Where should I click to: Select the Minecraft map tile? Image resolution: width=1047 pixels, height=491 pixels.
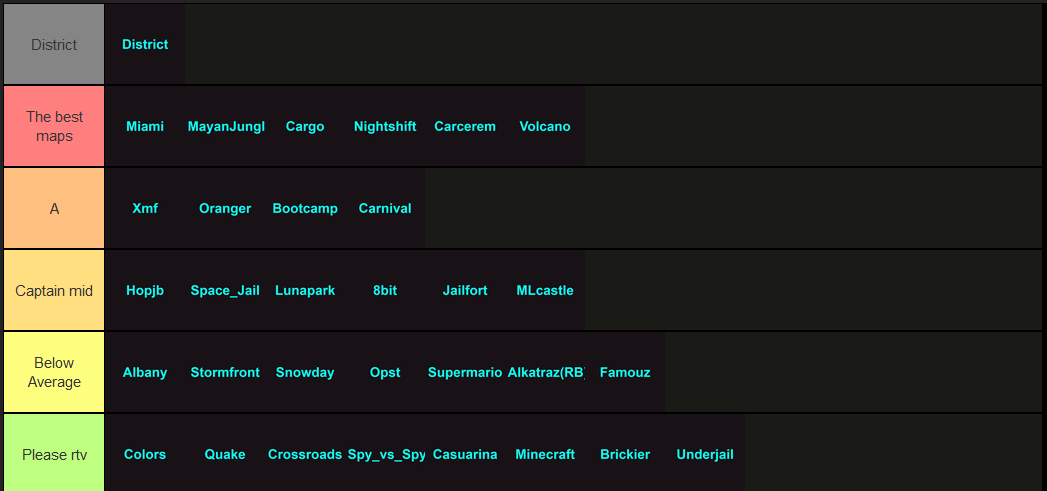pyautogui.click(x=545, y=454)
